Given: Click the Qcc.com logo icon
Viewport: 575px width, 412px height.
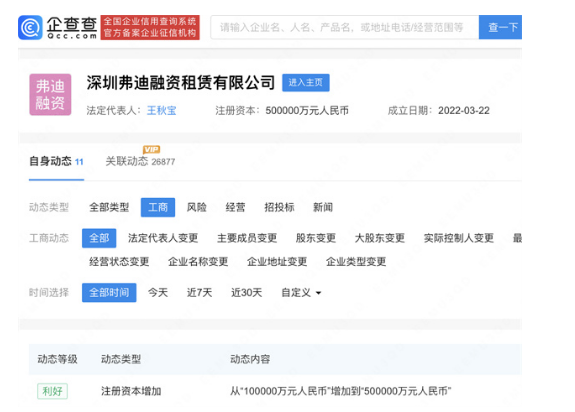Looking at the screenshot, I should tap(30, 27).
